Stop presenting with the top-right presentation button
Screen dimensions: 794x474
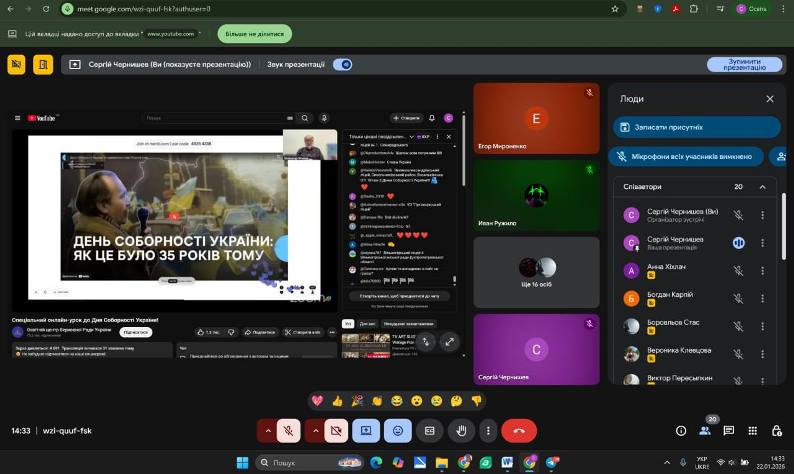click(744, 64)
